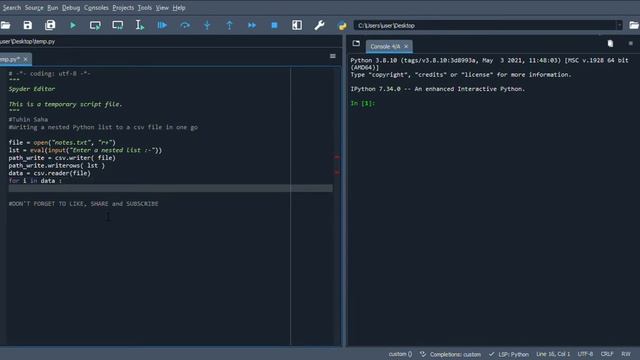640x360 pixels.
Task: Browse console tabs icon left of Console 4/A
Action: click(356, 43)
